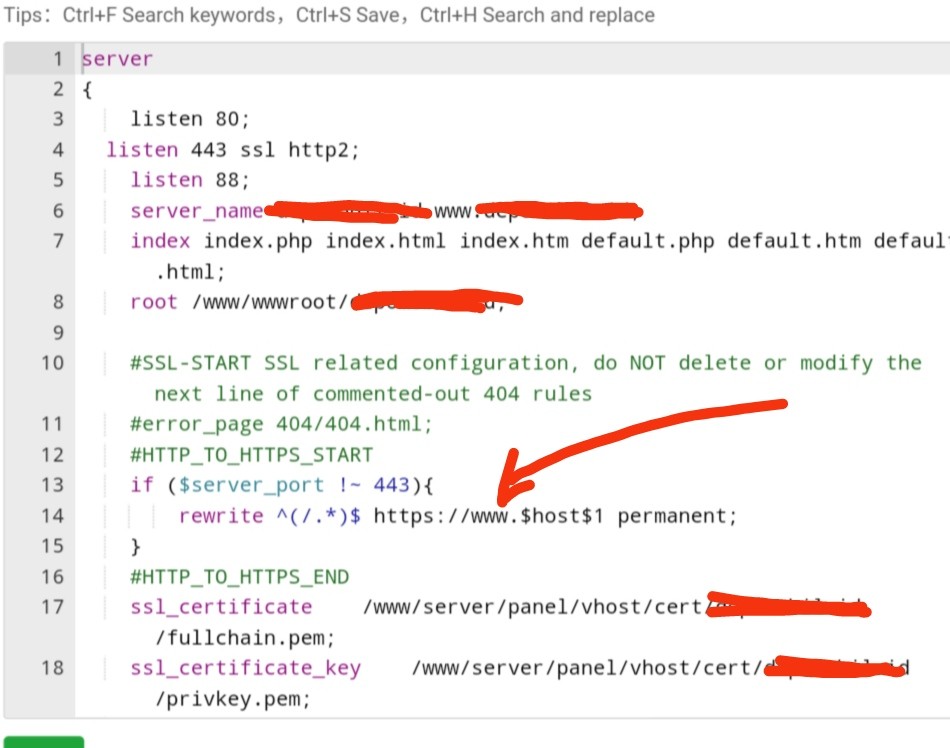Screen dimensions: 950x748
Task: Click '/www/wwwroot/' path on line 8
Action: (270, 302)
